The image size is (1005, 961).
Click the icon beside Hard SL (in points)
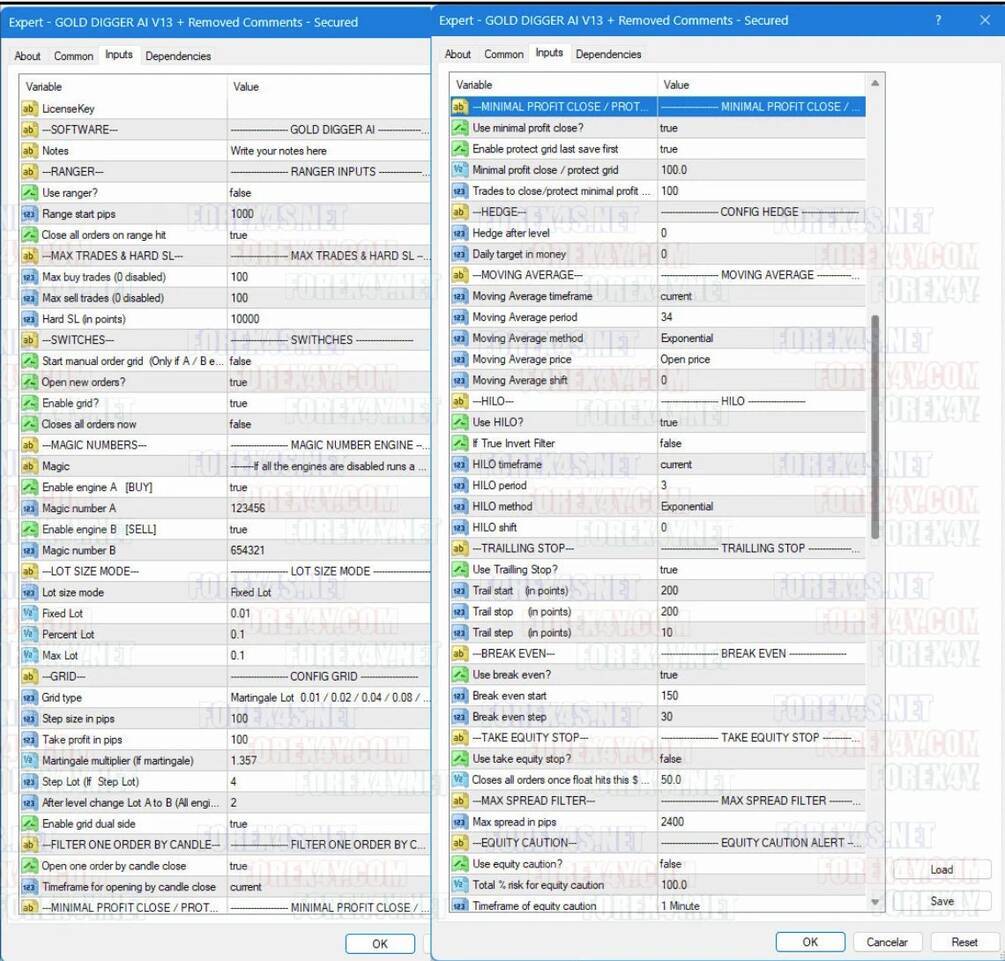[29, 319]
